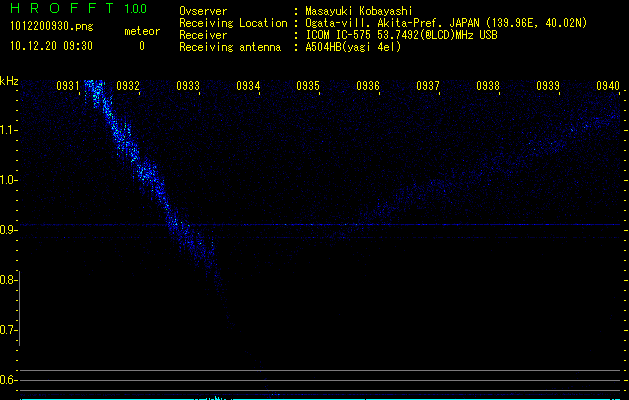Click the meteor count label
The image size is (629, 400).
142,31
